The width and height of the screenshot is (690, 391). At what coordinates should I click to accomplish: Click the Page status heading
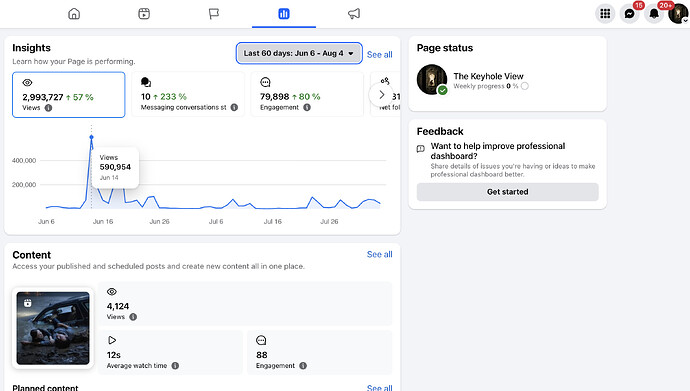pos(445,48)
